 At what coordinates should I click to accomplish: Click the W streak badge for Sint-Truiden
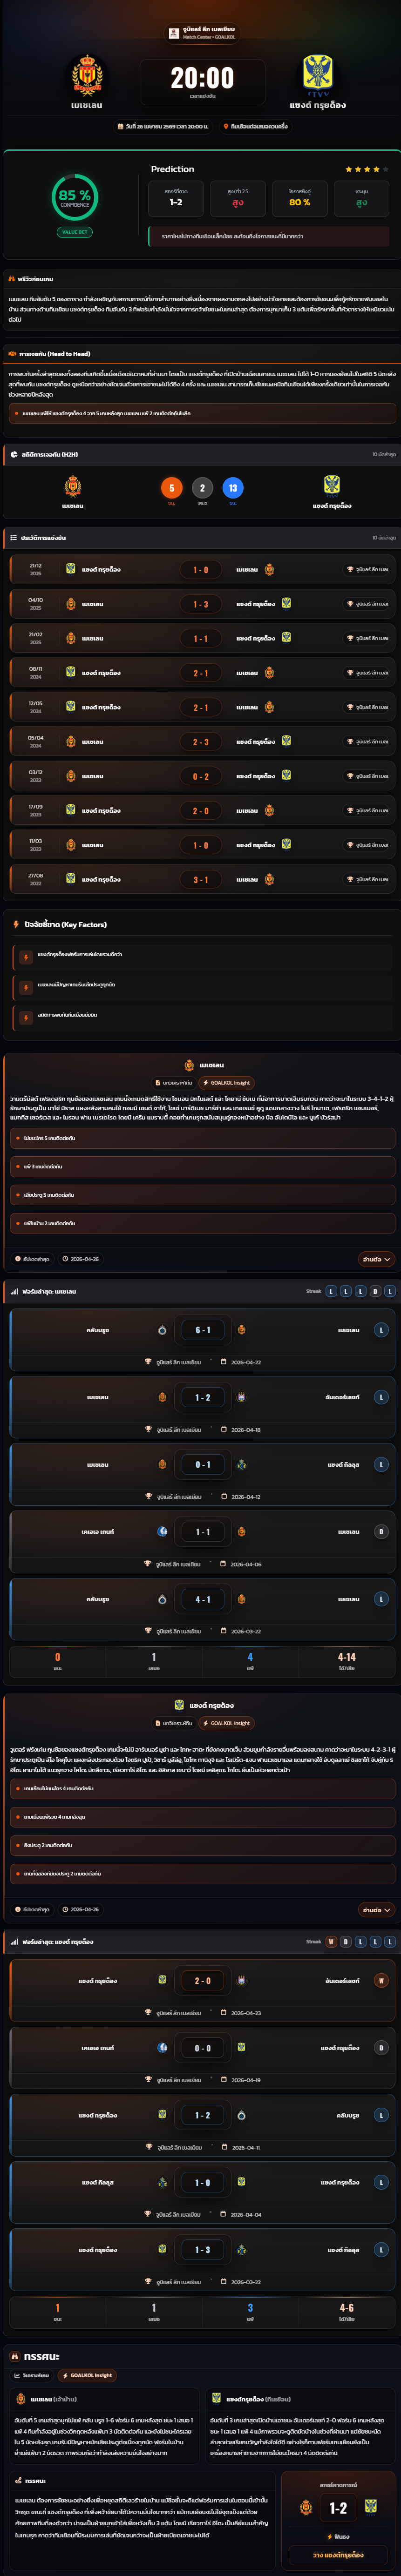coord(331,1942)
